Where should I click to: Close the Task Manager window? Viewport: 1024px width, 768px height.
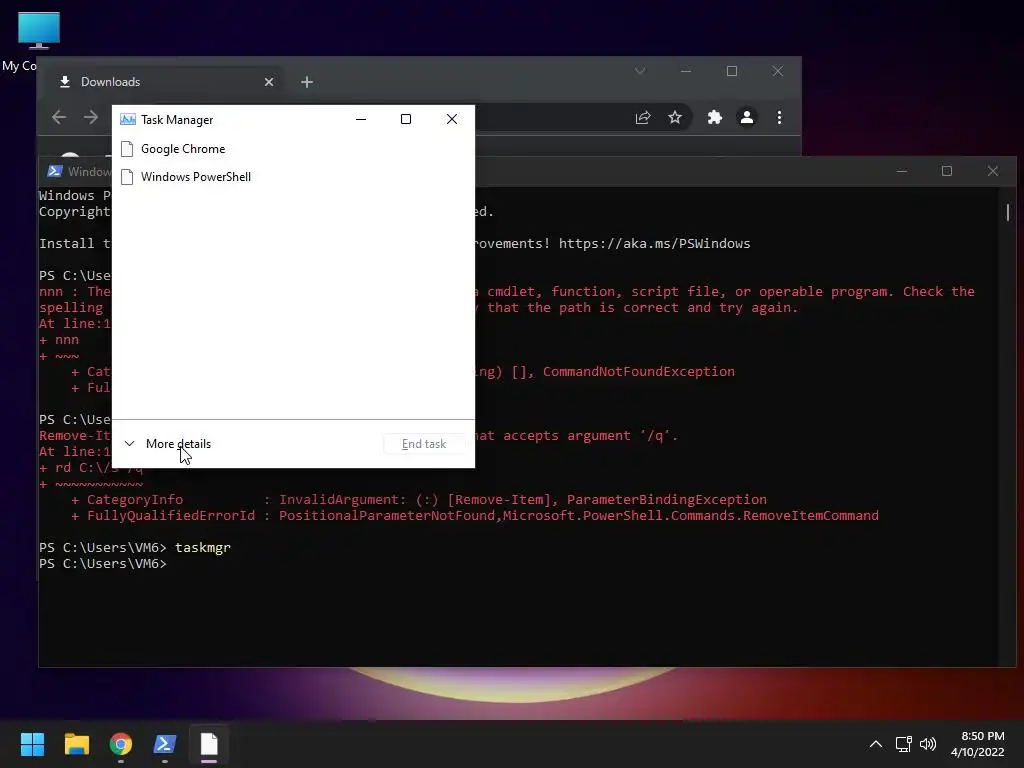[x=452, y=120]
